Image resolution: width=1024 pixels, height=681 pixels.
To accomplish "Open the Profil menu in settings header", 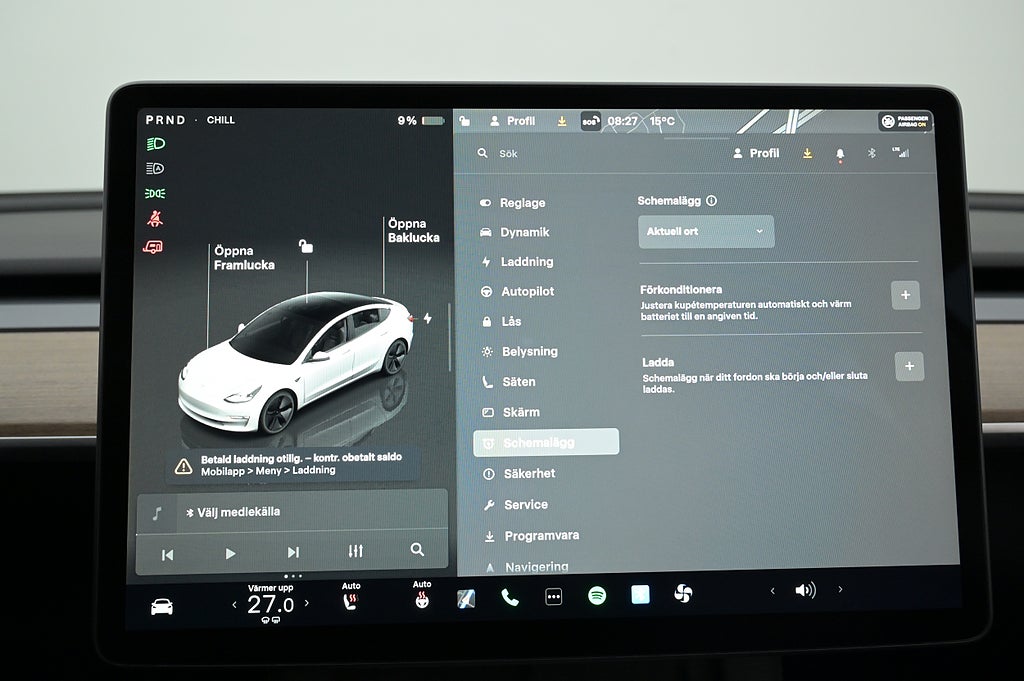I will pyautogui.click(x=756, y=153).
